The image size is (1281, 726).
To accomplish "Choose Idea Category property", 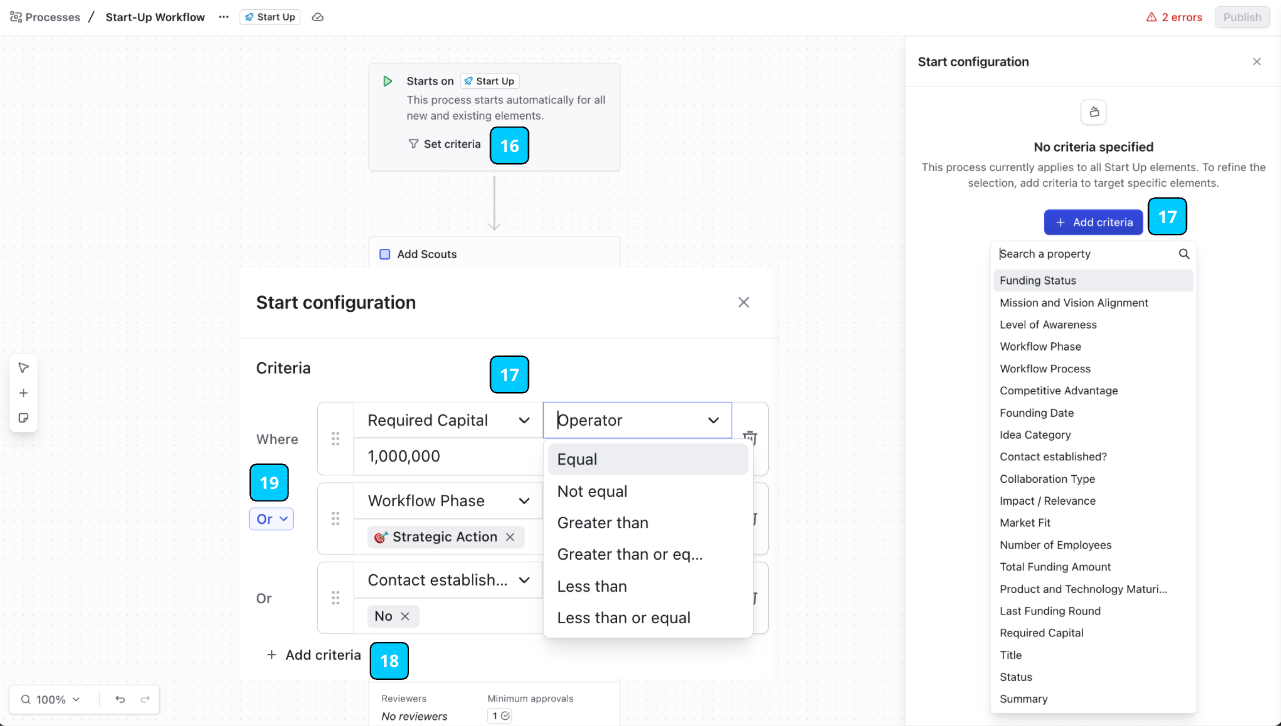I will tap(1093, 435).
